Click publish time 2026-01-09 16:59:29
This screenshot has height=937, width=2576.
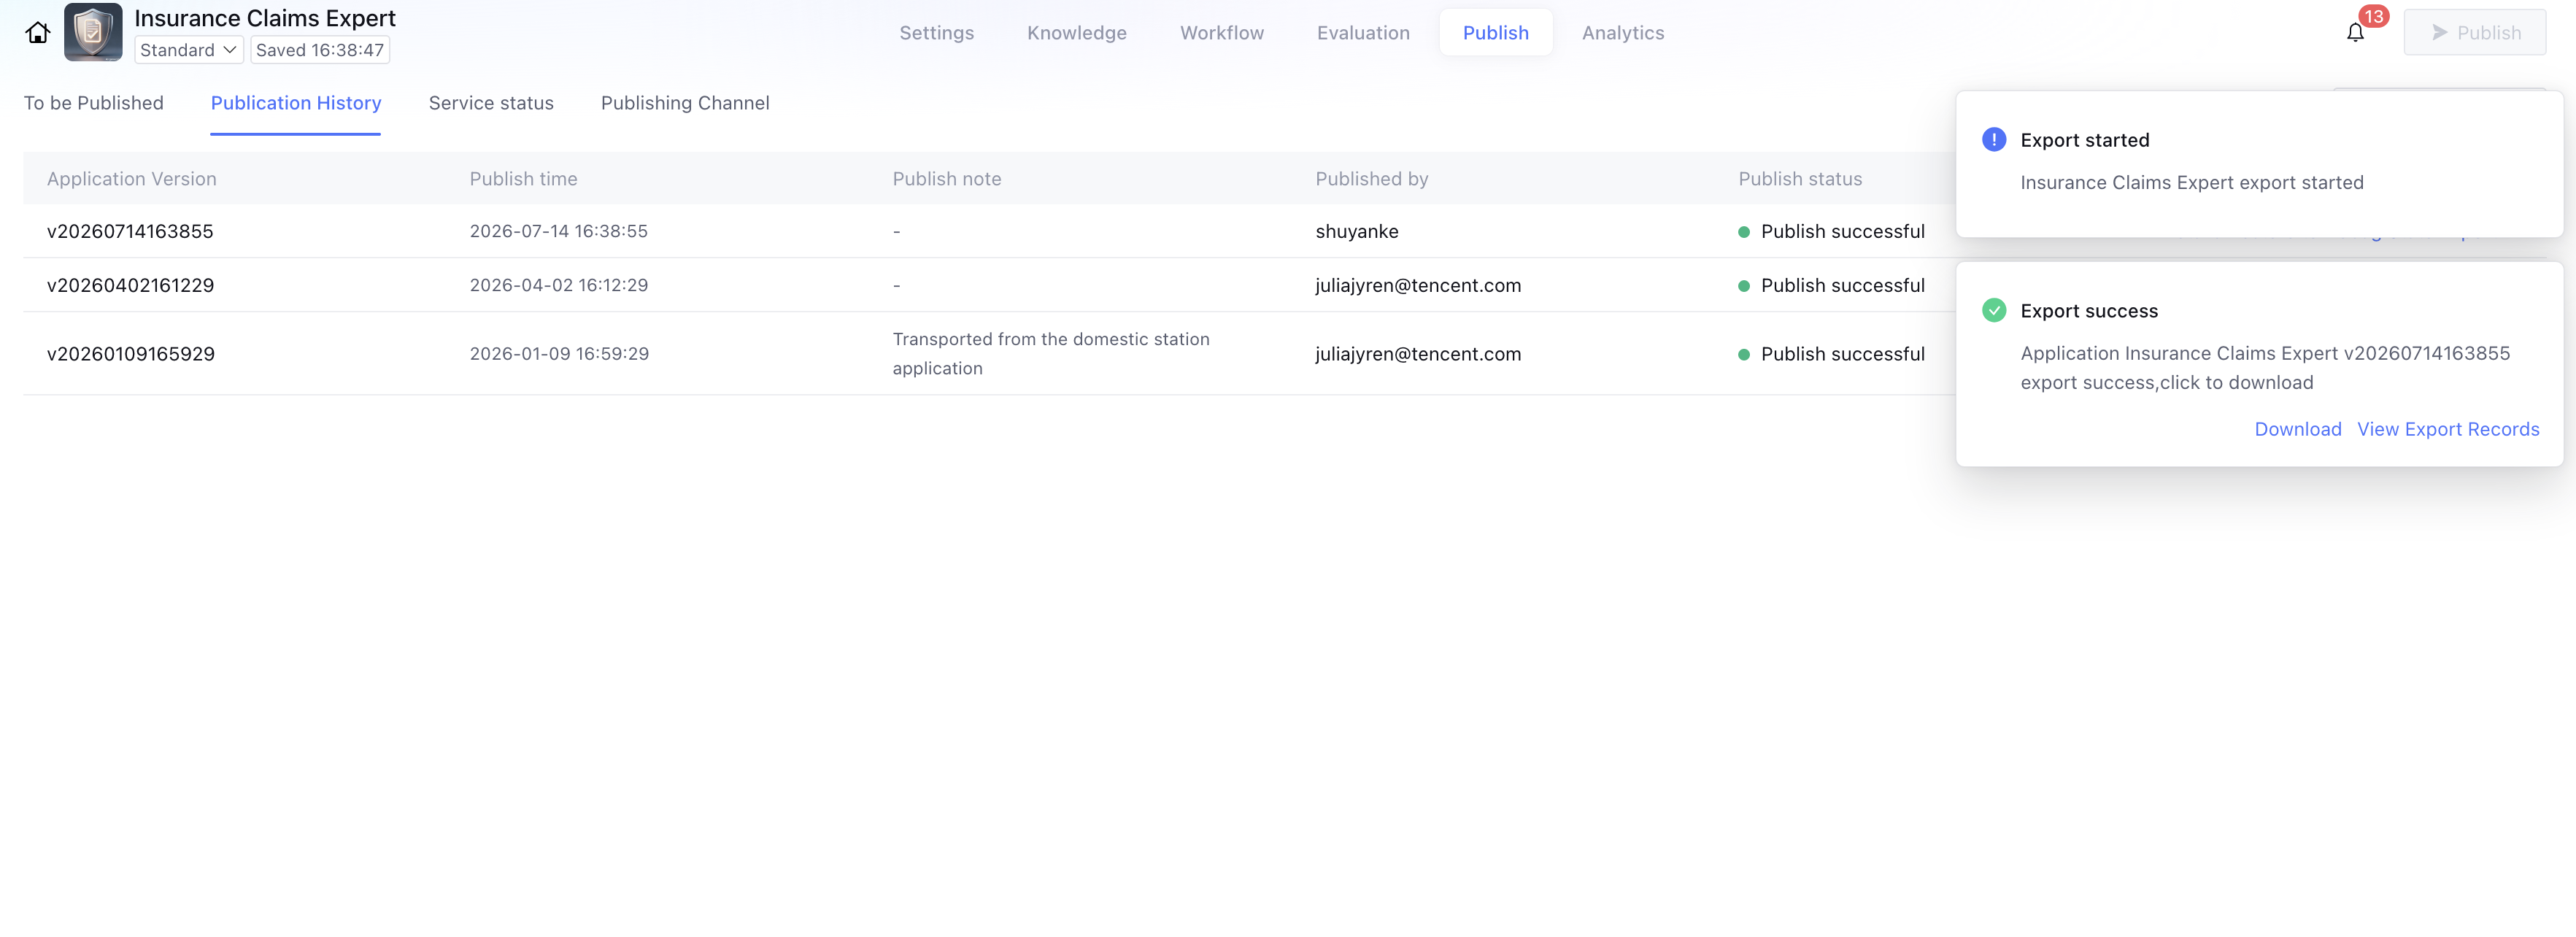(x=559, y=354)
